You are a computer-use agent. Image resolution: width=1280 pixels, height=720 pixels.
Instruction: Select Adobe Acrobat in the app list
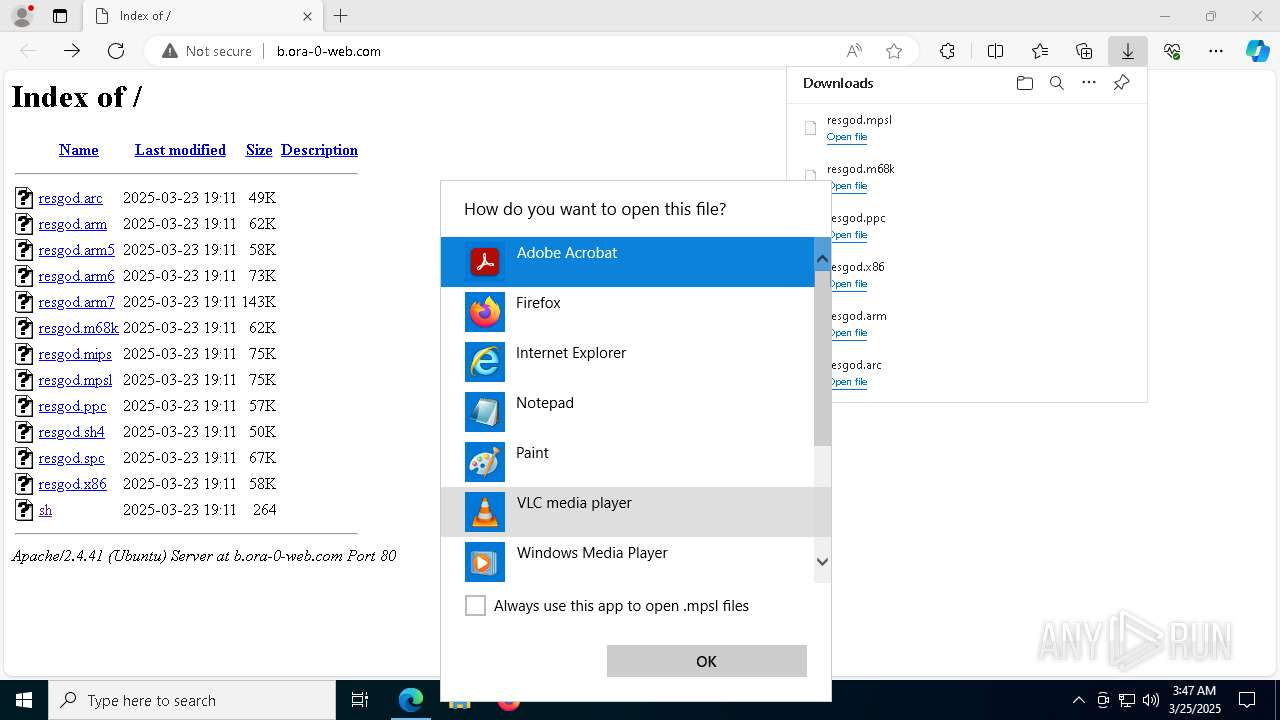pyautogui.click(x=628, y=262)
